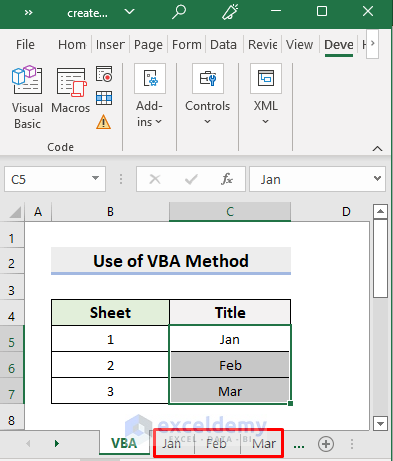Switch to the VBA sheet tab
The height and width of the screenshot is (461, 393).
click(124, 443)
